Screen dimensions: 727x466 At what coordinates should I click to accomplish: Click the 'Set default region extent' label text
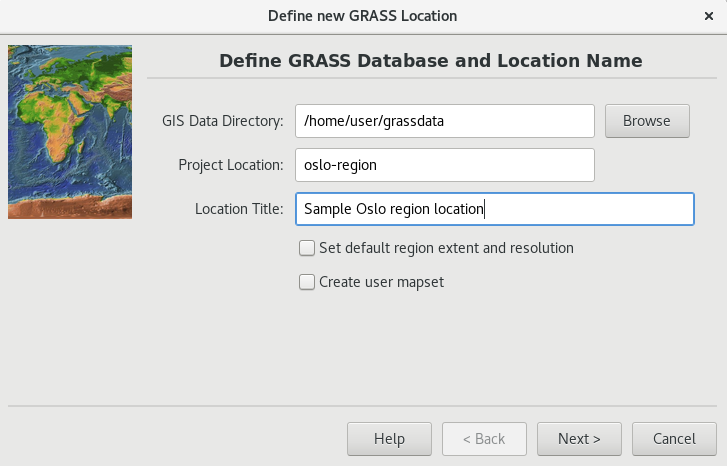(x=446, y=248)
